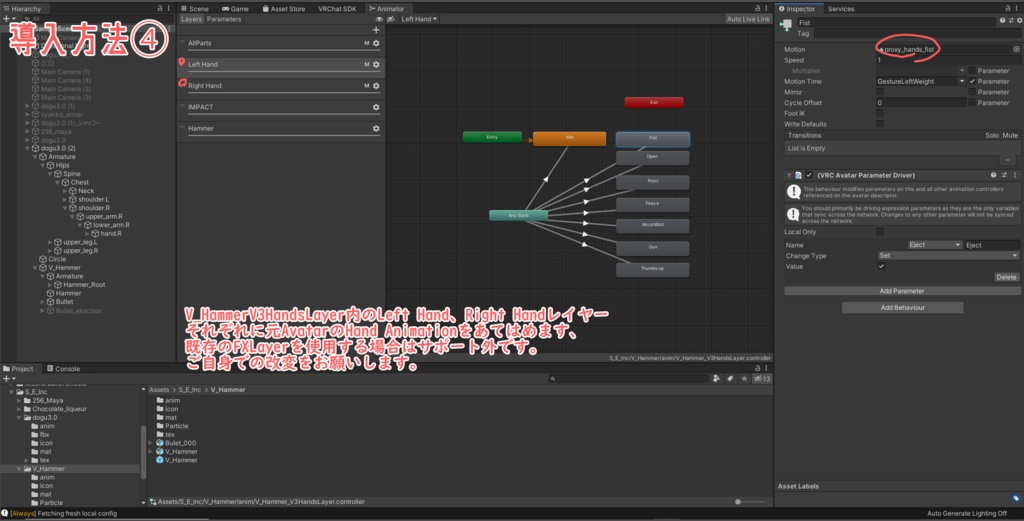Open settings gear for AllParts layer
1024x521 pixels.
(376, 43)
